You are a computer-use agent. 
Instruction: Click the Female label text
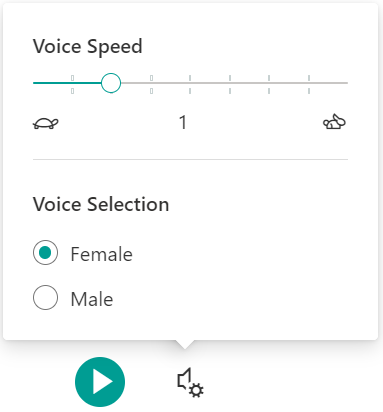tap(102, 254)
